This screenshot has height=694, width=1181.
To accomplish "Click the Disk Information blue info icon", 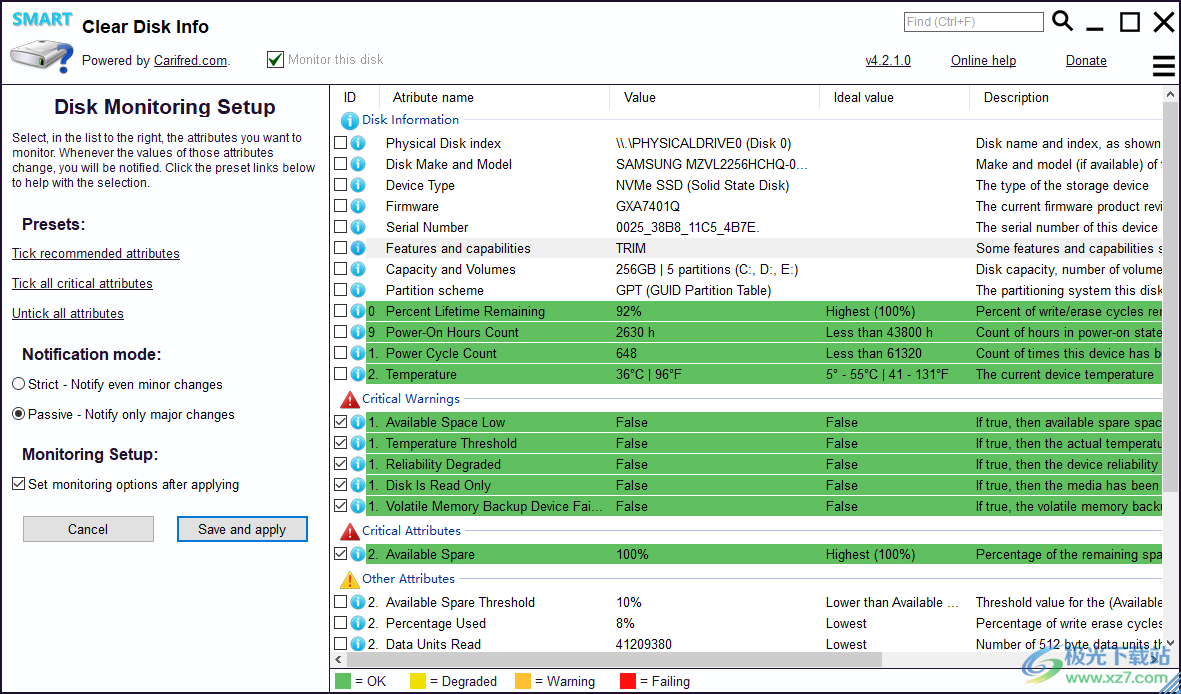I will point(349,120).
